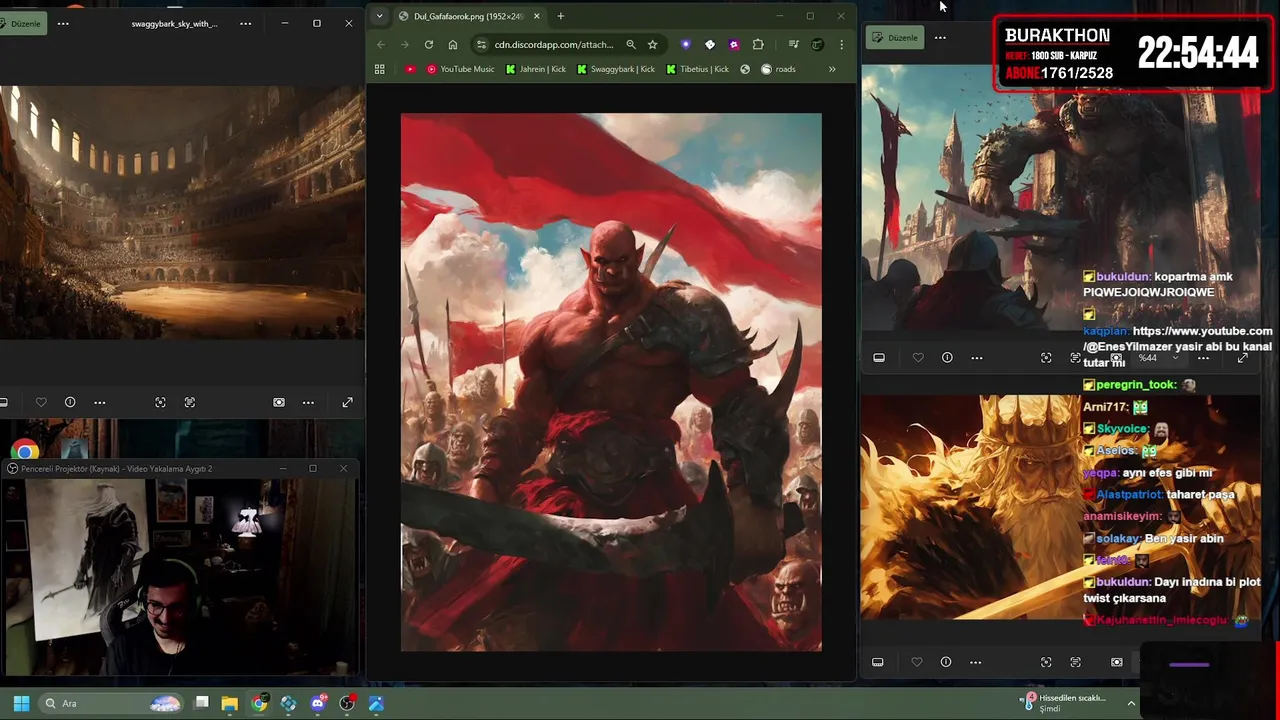
Task: Open the Swaggybark | Kick bookmark
Action: tap(616, 69)
